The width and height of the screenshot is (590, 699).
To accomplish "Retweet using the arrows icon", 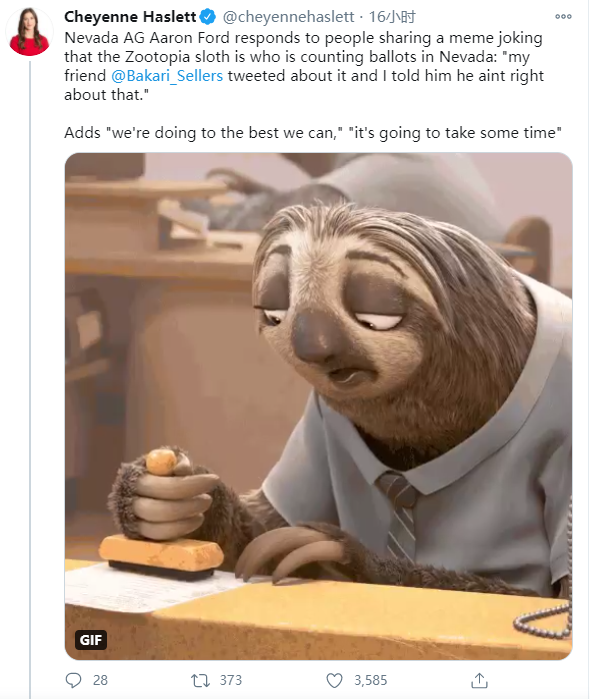I will point(200,680).
